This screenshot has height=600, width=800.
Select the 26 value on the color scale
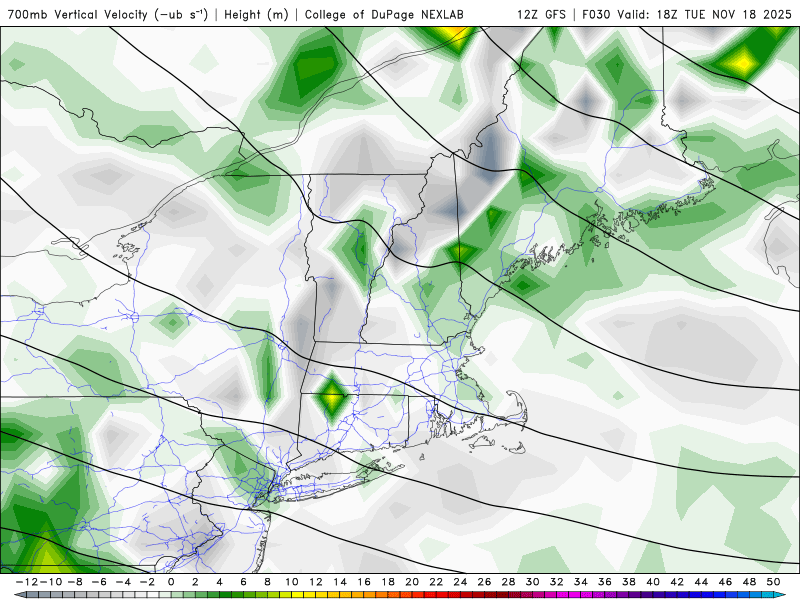click(x=484, y=582)
